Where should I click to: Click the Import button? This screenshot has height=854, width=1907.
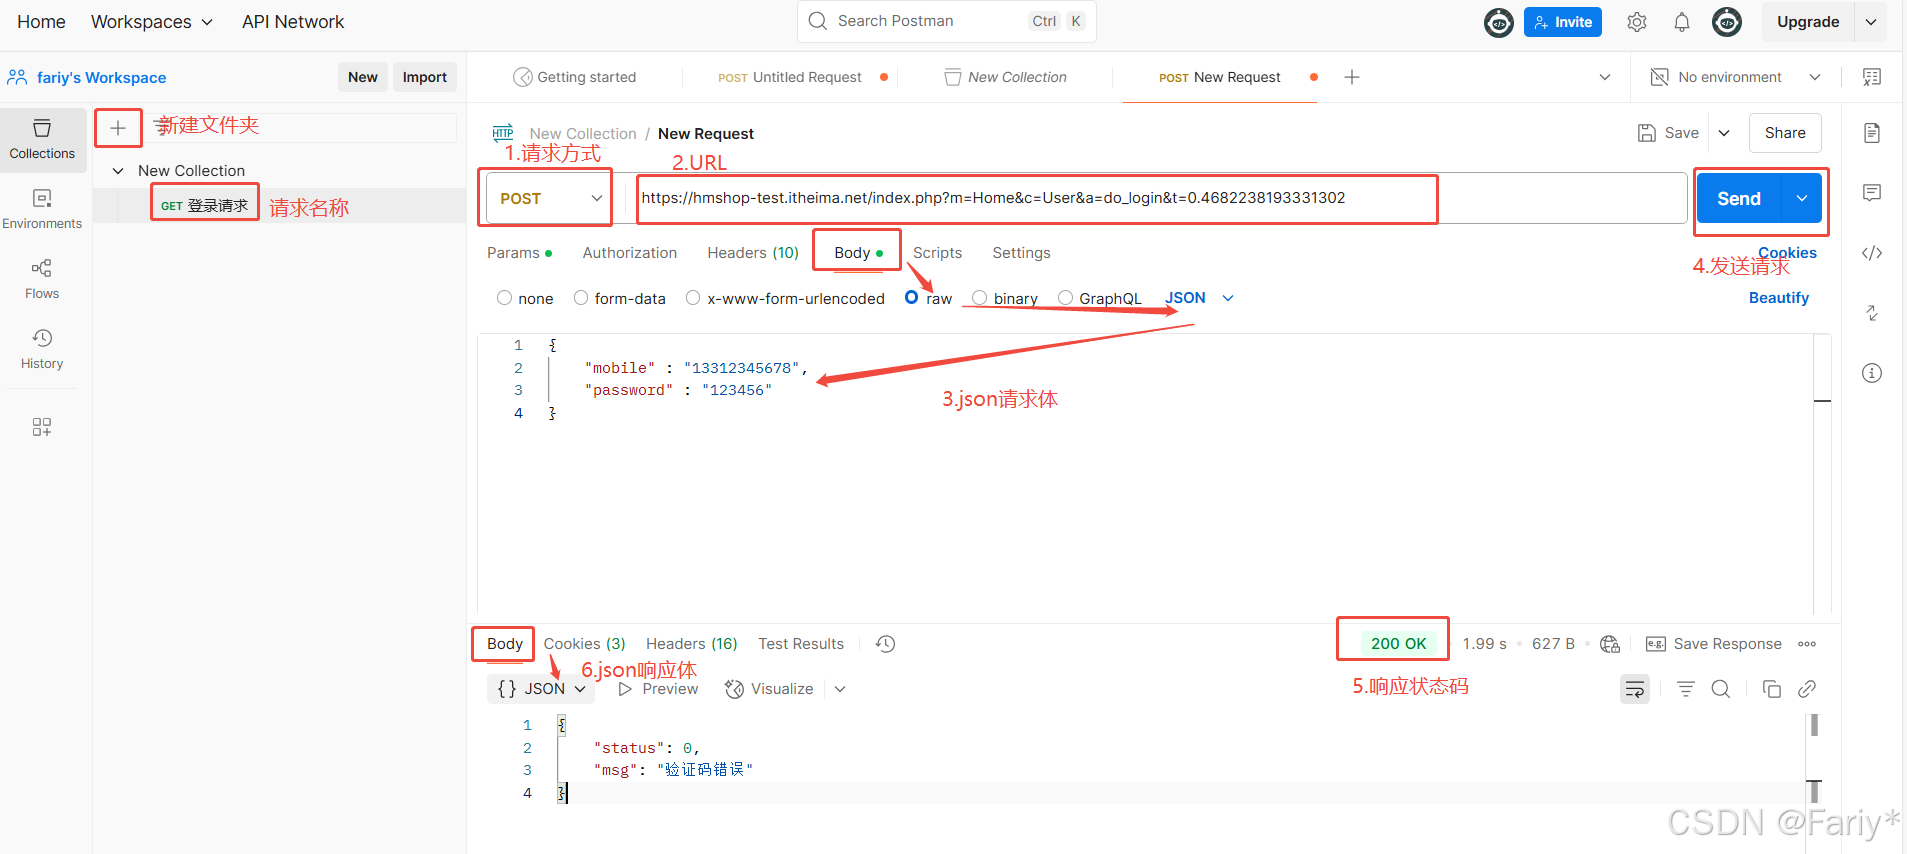(424, 77)
